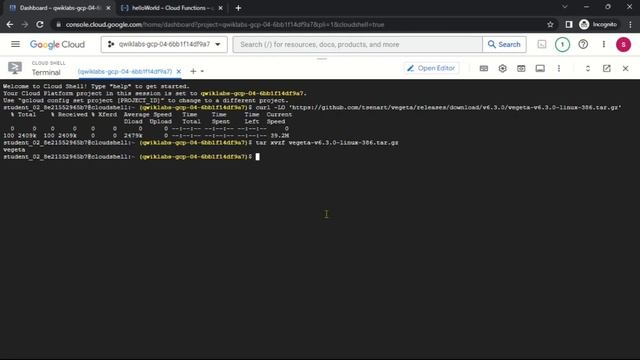Close the qwiklabs terminal session tab
The image size is (640, 360).
(x=178, y=71)
